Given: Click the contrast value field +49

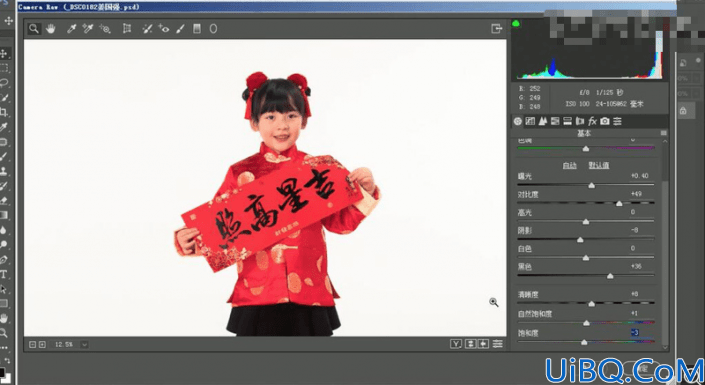Looking at the screenshot, I should coord(636,194).
